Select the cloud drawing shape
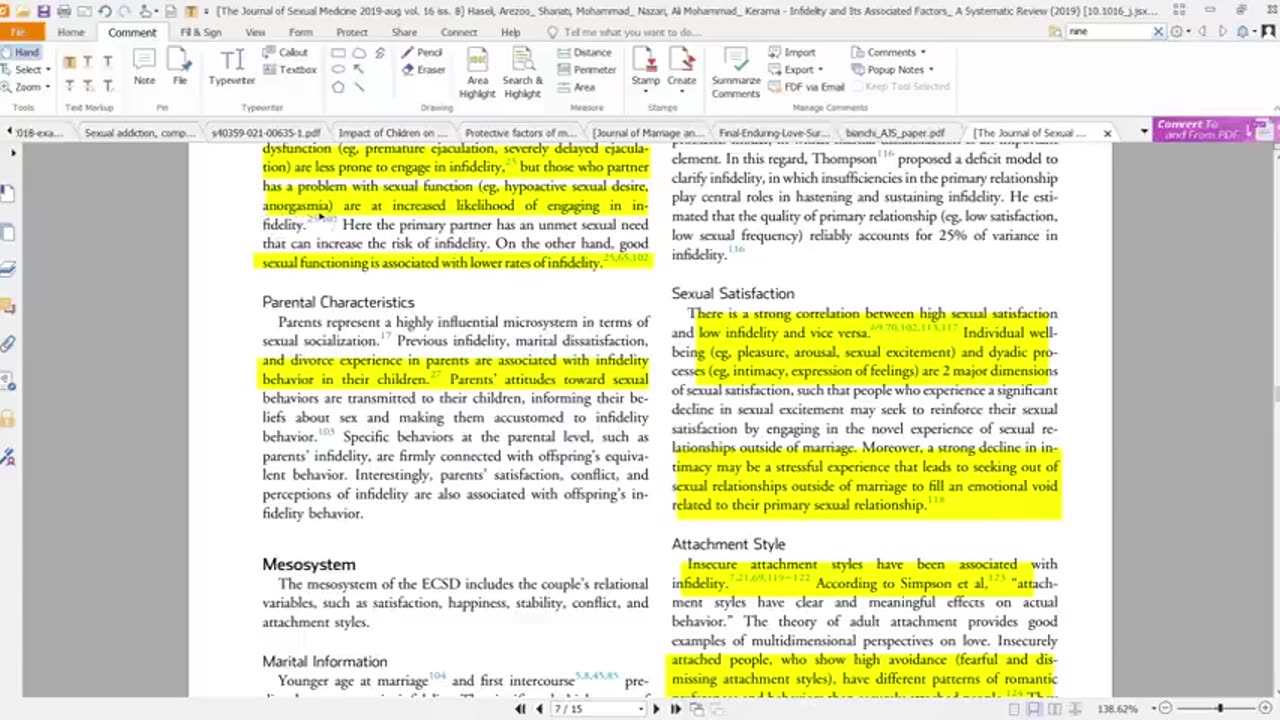1280x720 pixels. tap(359, 52)
